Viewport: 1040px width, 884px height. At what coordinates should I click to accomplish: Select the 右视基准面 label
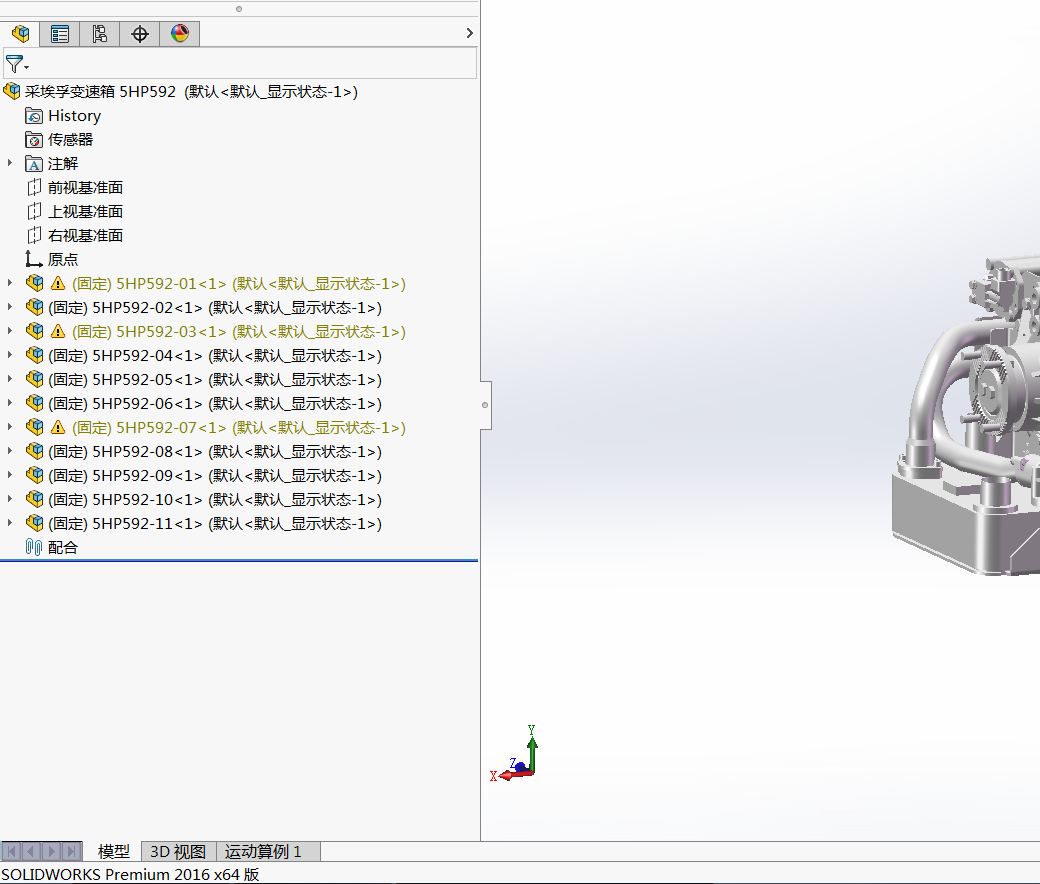tap(85, 235)
